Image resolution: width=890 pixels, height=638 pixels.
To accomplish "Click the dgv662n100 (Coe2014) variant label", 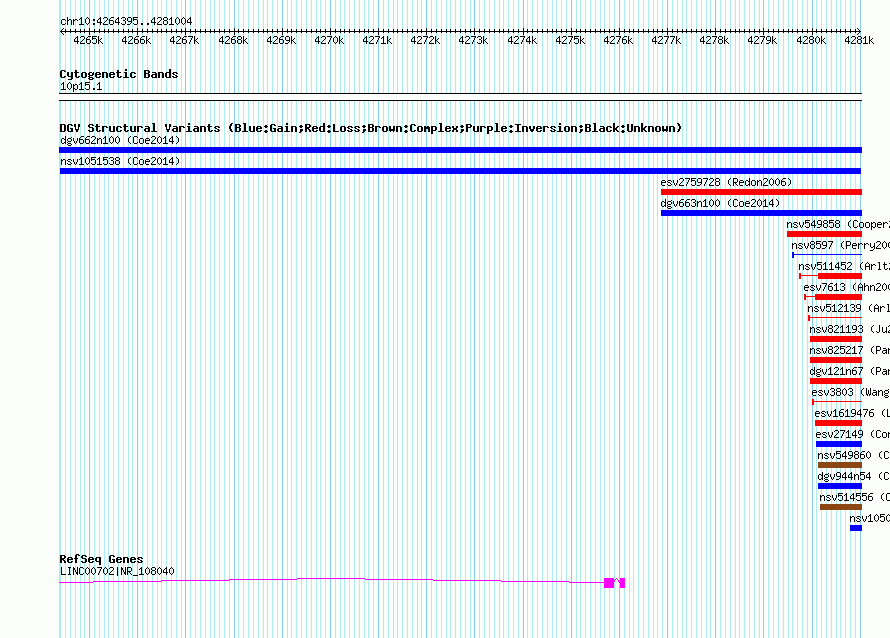I will (x=120, y=140).
